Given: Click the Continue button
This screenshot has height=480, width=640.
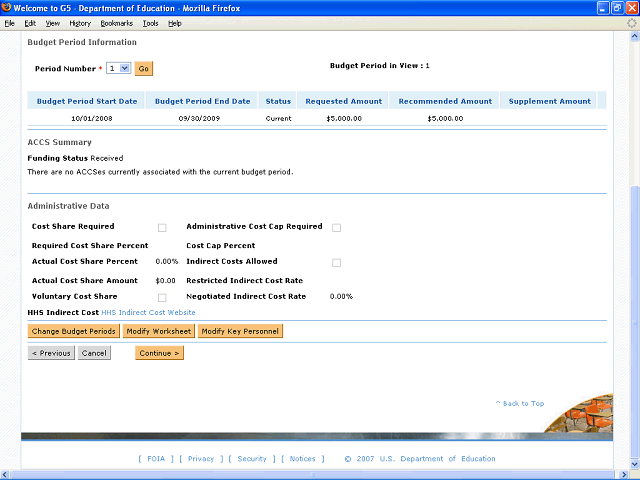Looking at the screenshot, I should [160, 353].
